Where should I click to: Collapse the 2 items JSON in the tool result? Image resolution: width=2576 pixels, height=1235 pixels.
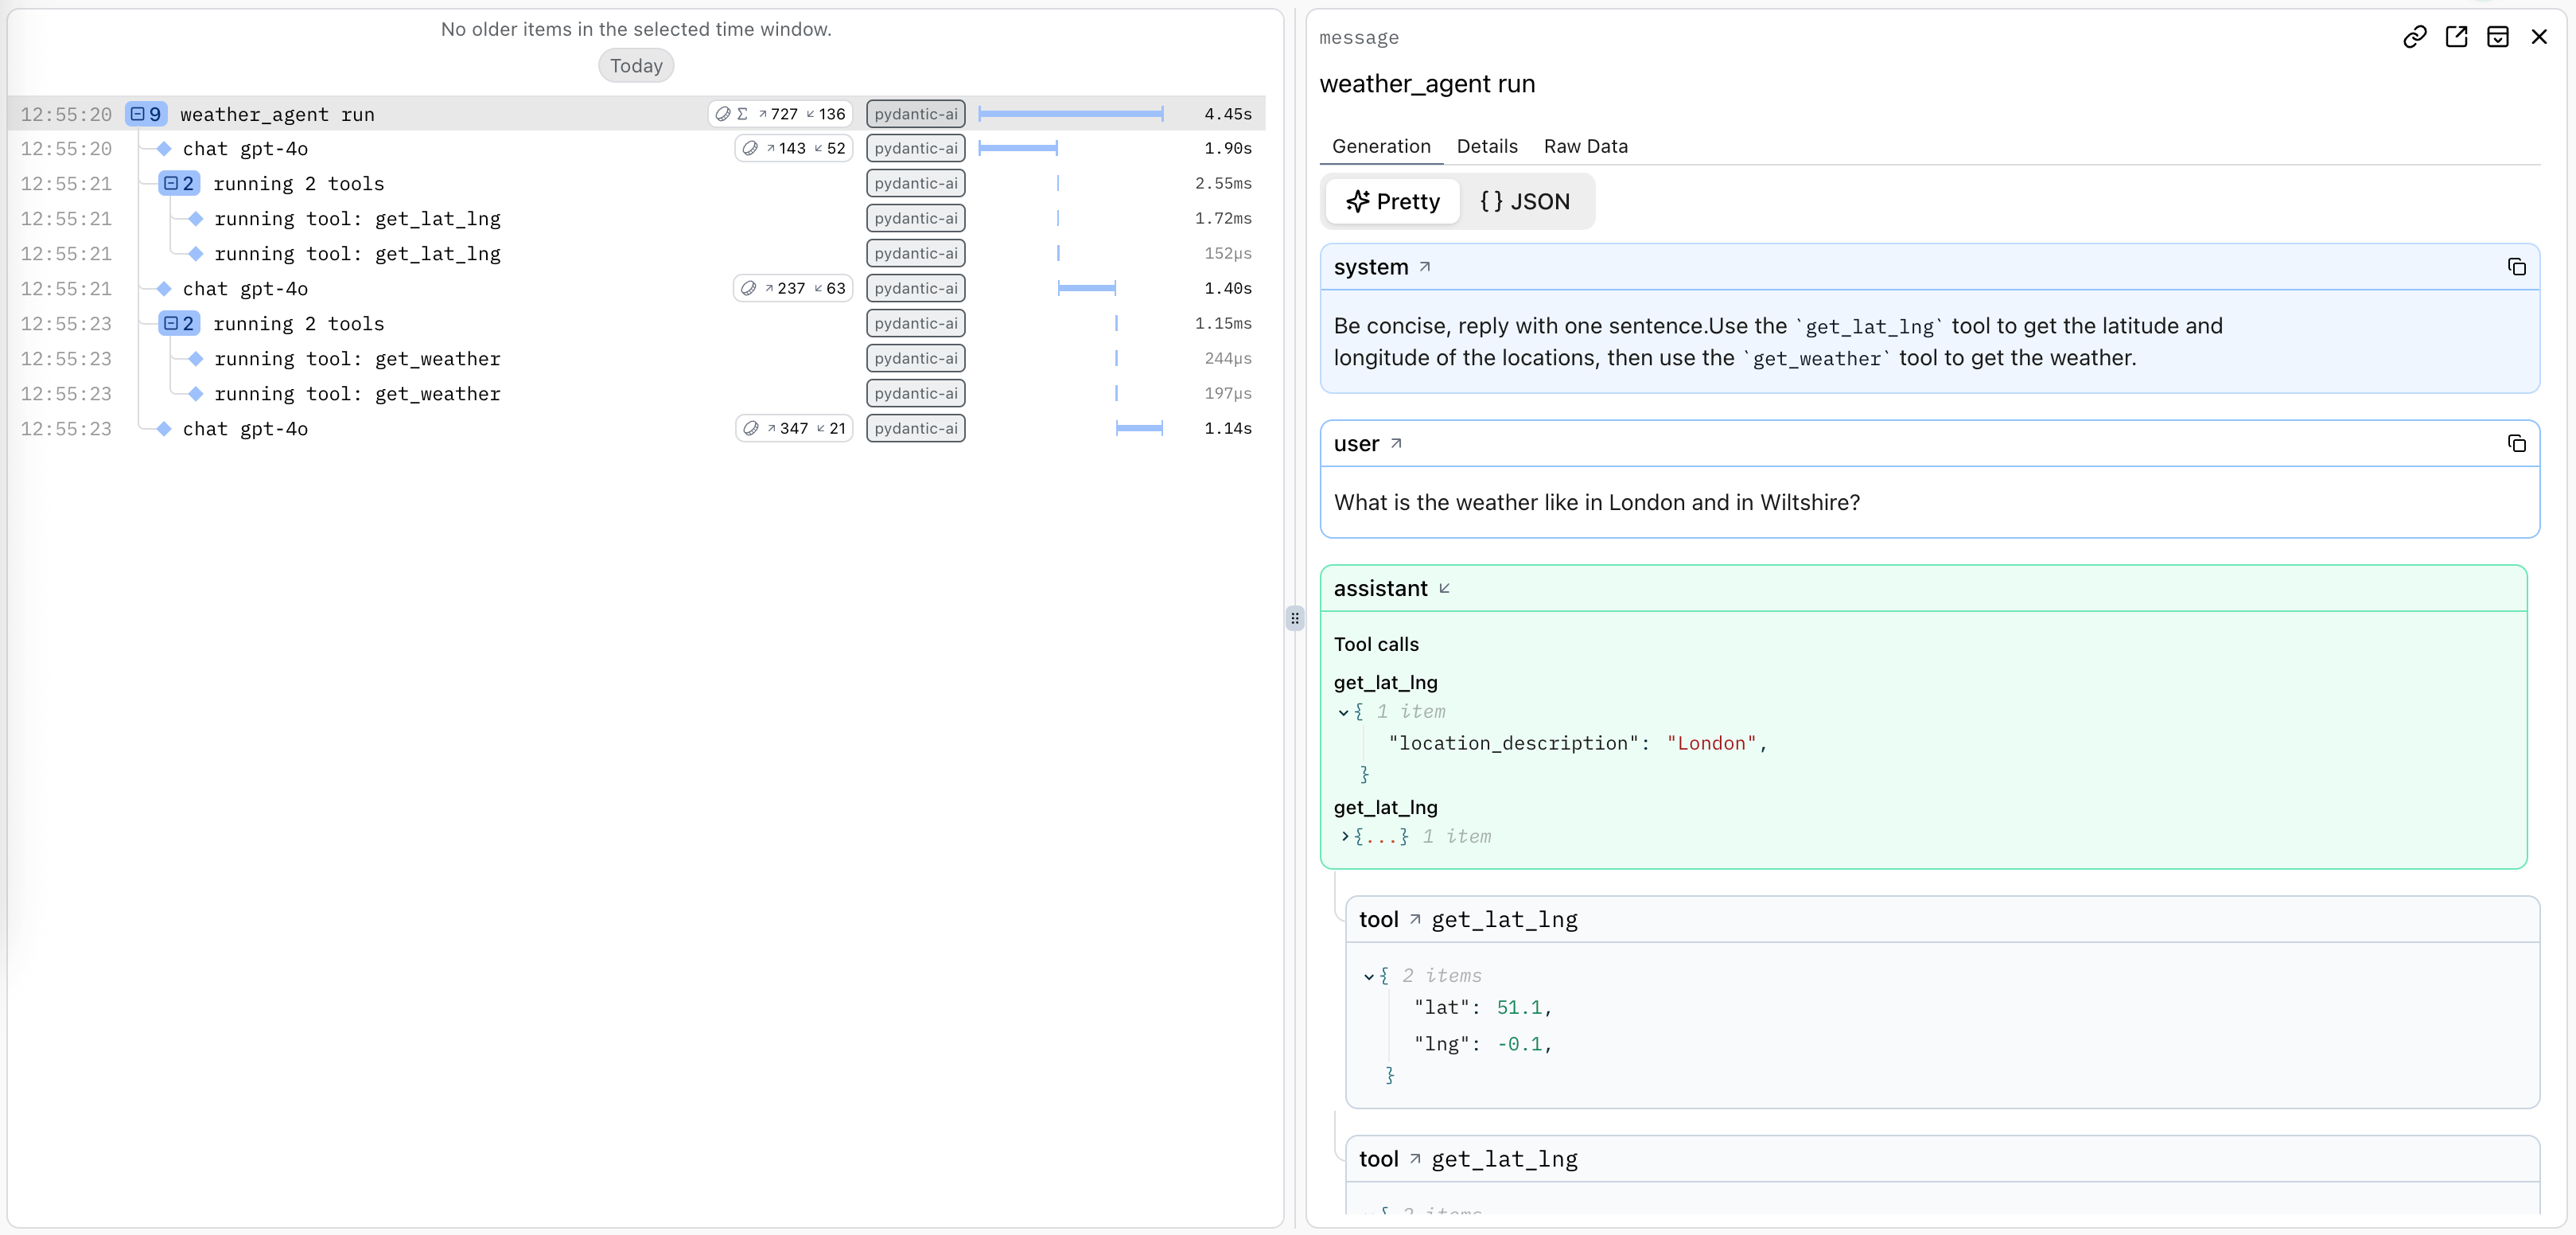point(1369,976)
